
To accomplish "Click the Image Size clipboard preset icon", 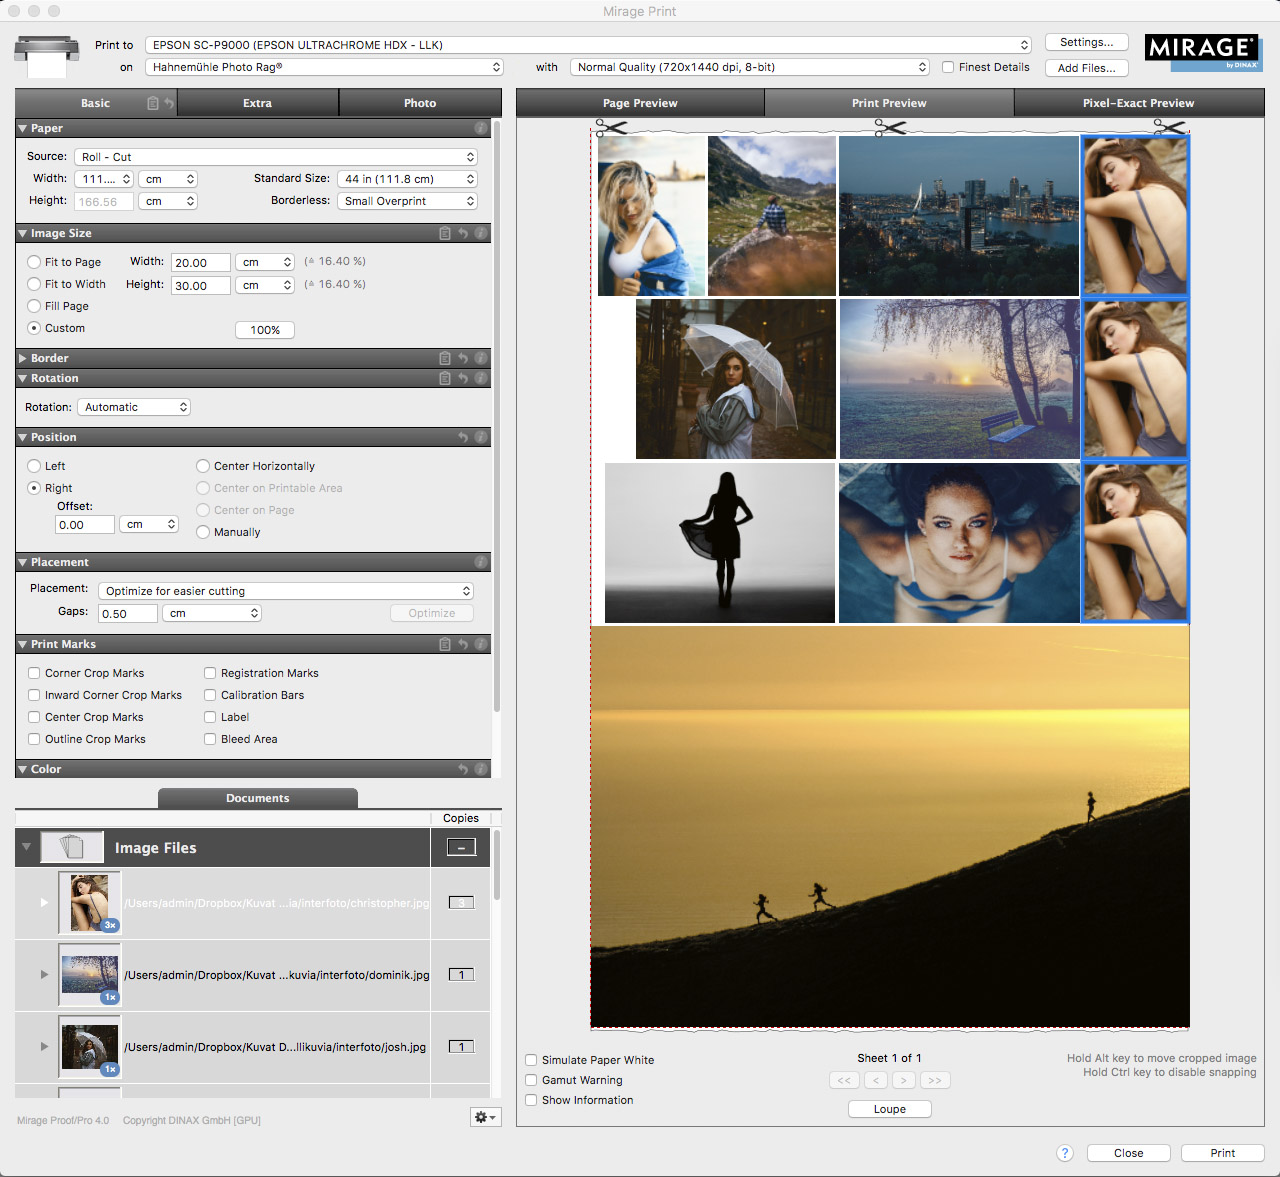I will pos(445,233).
